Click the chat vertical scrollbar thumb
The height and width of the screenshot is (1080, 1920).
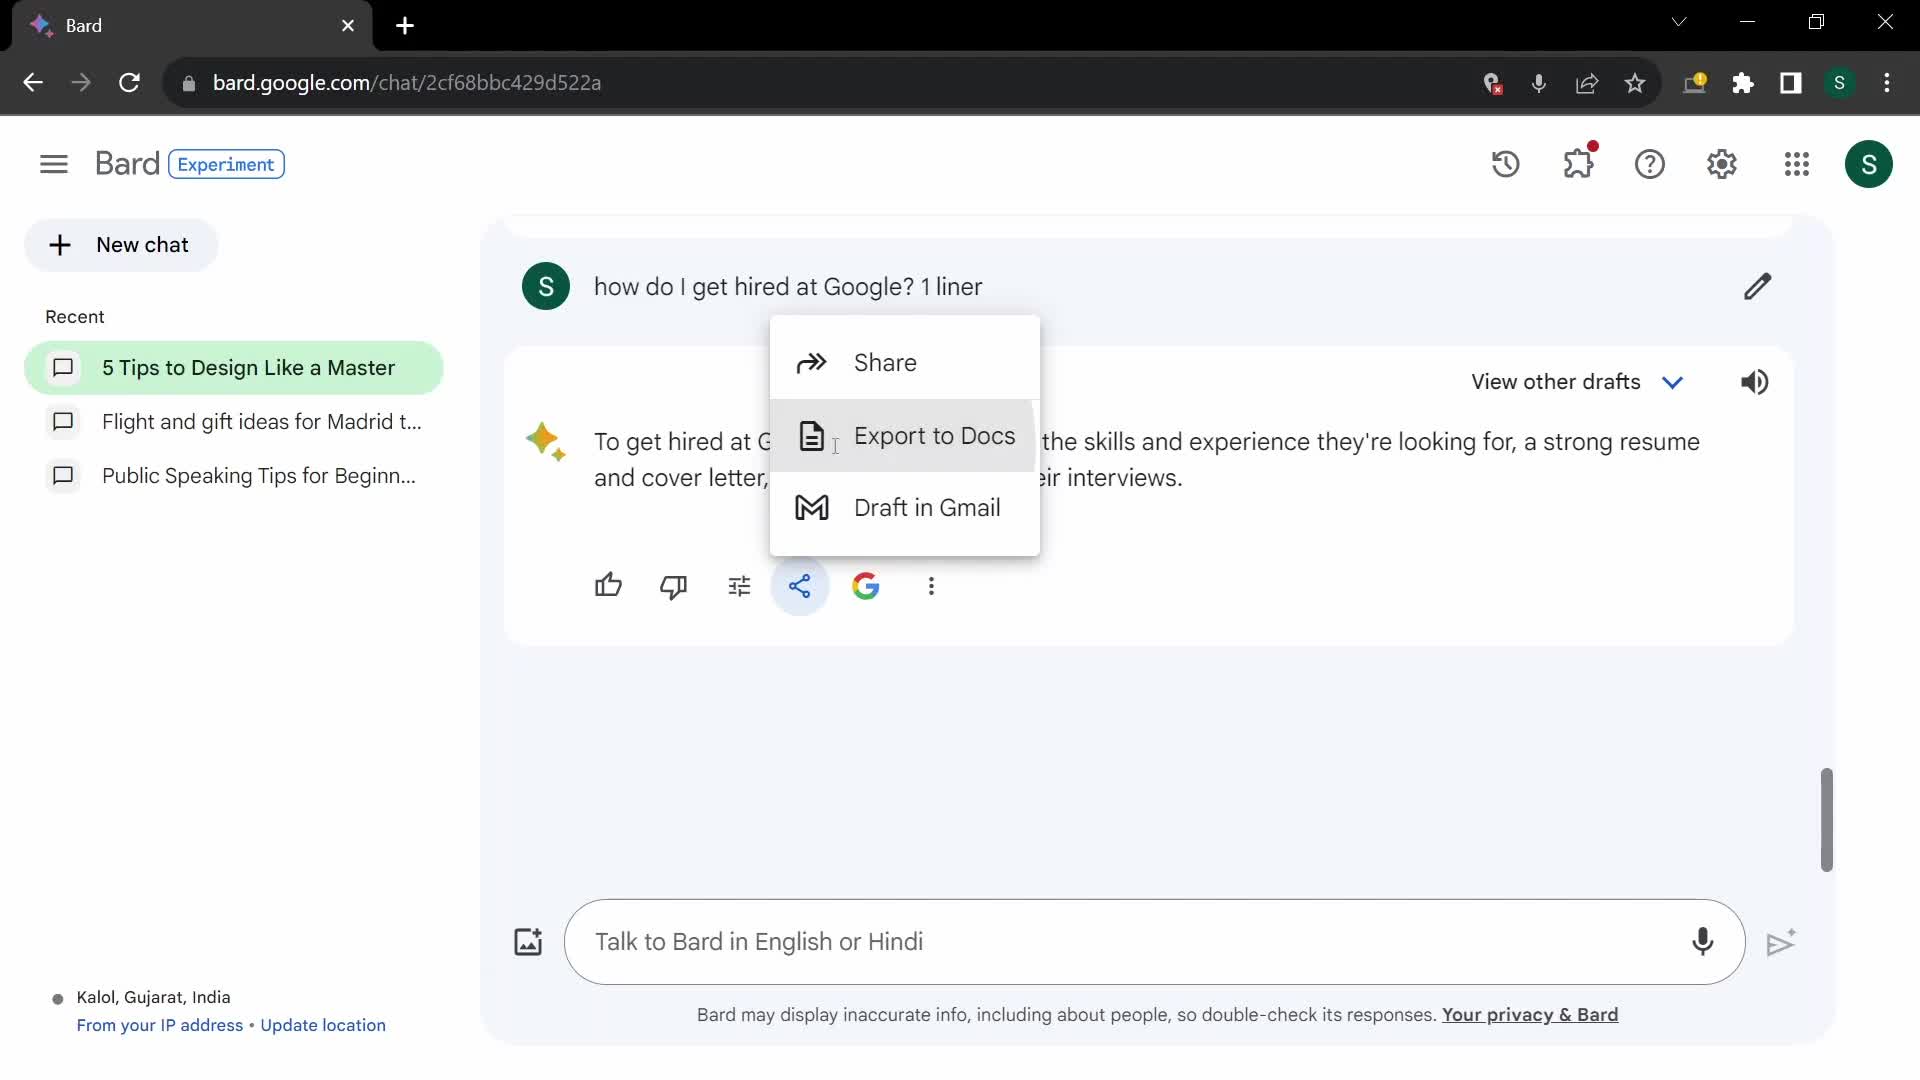[1826, 820]
